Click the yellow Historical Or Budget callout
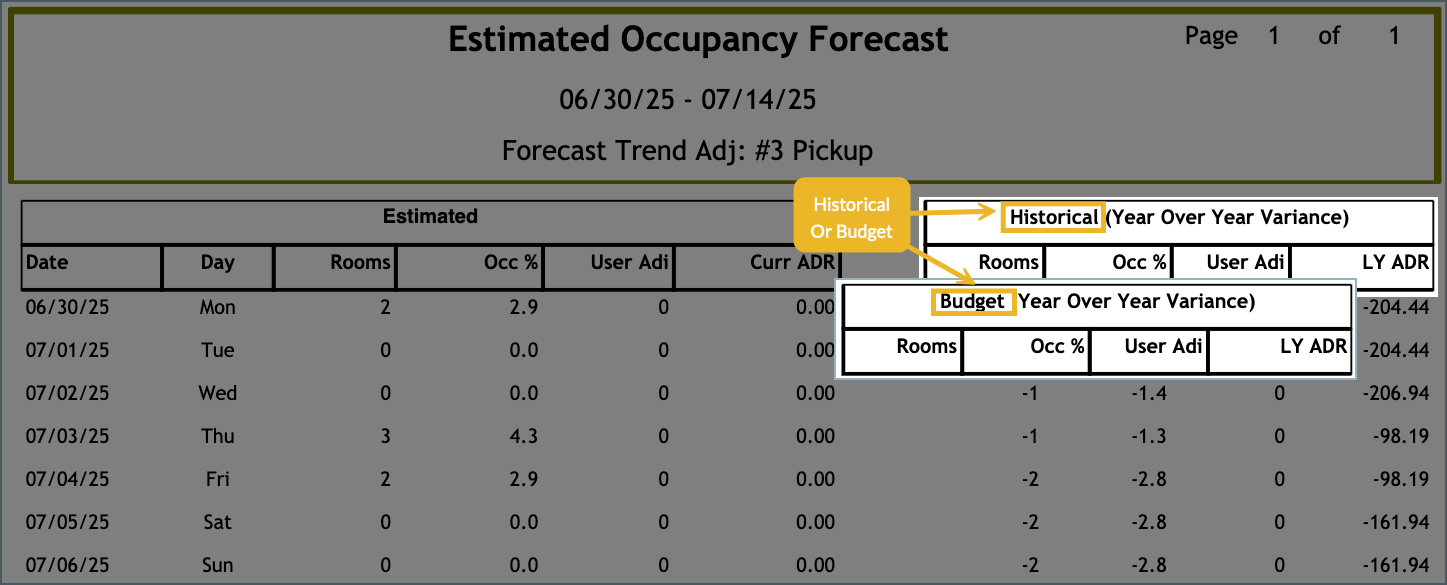This screenshot has height=585, width=1447. pos(850,217)
